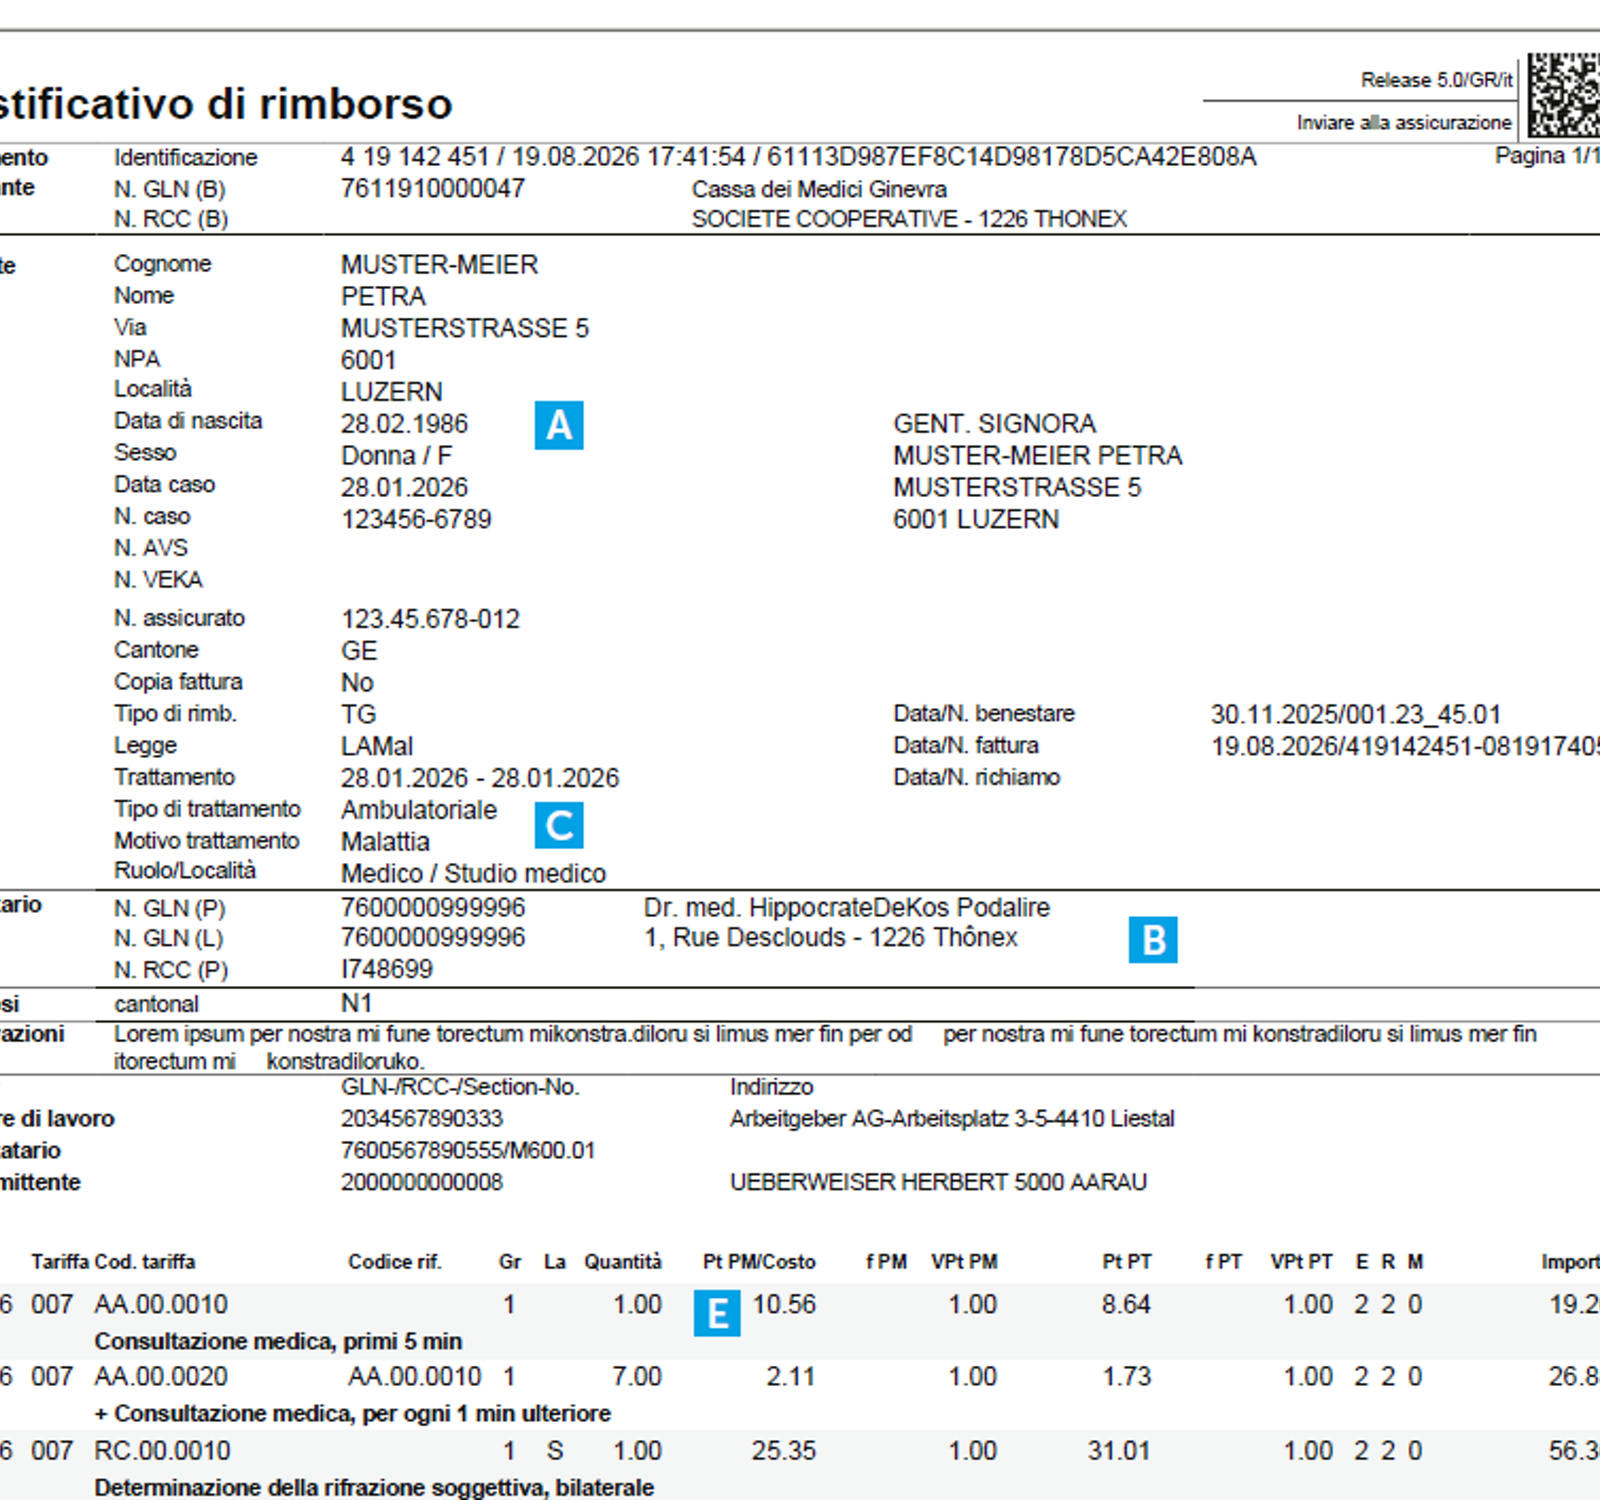
Task: Select address line "MUSTER-MEIER PETRA"
Action: click(x=1038, y=456)
